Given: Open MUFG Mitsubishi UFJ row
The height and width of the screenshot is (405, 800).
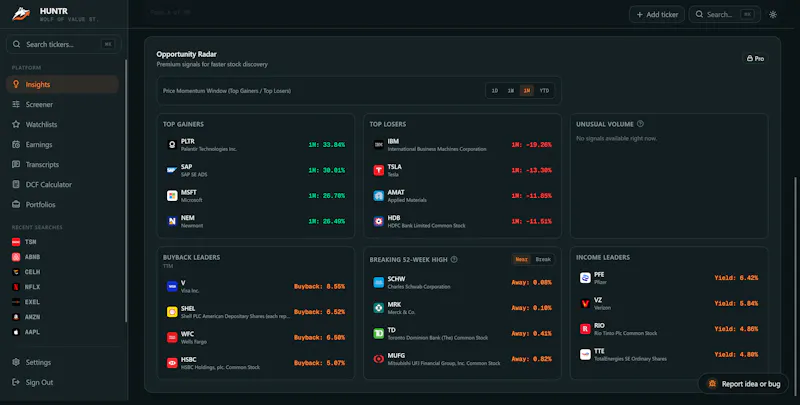Looking at the screenshot, I should pos(462,359).
